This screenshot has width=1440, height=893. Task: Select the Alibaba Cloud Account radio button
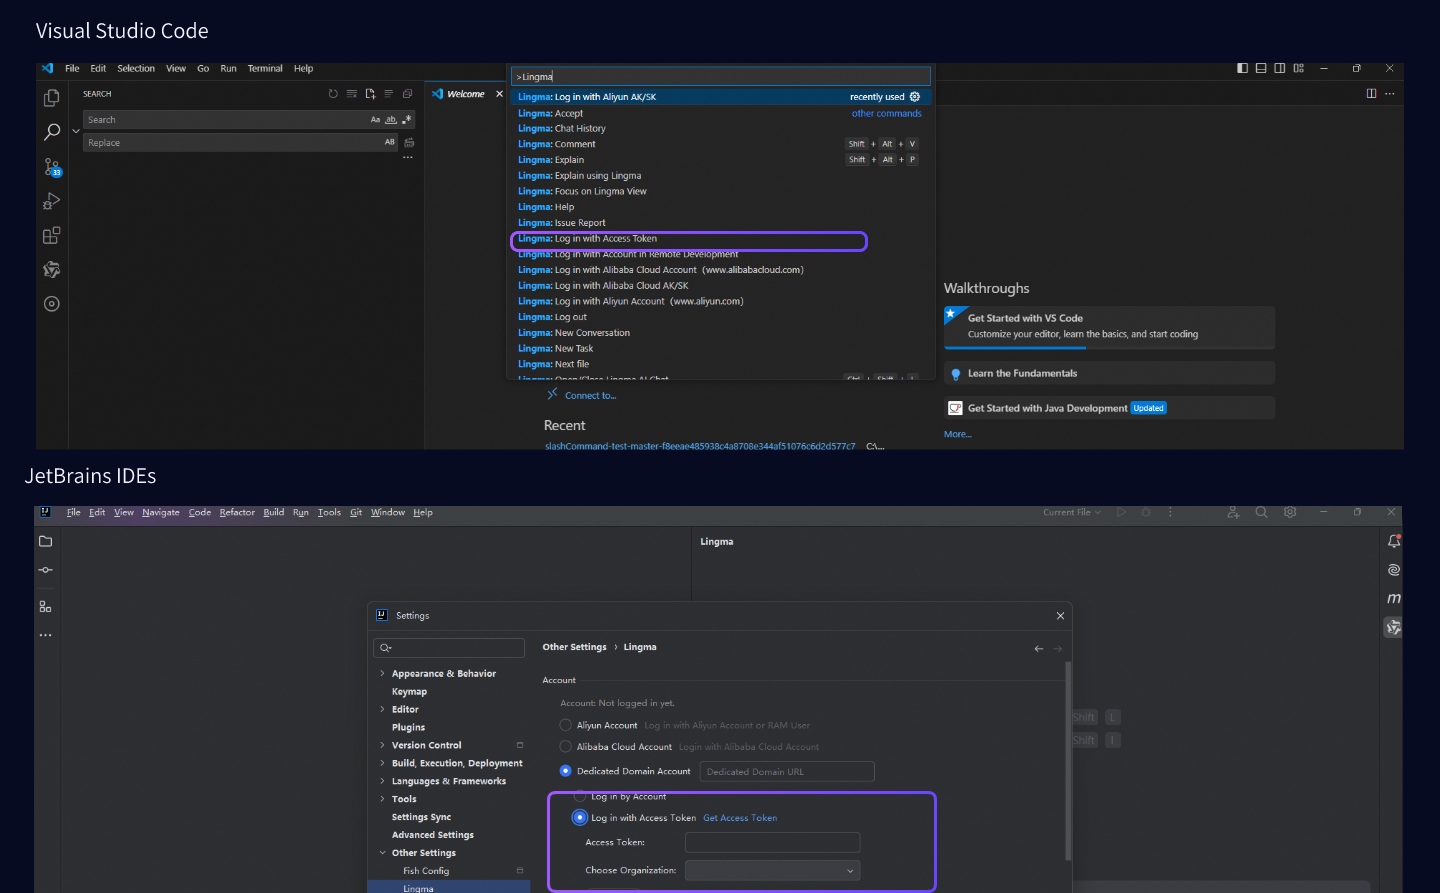point(566,747)
